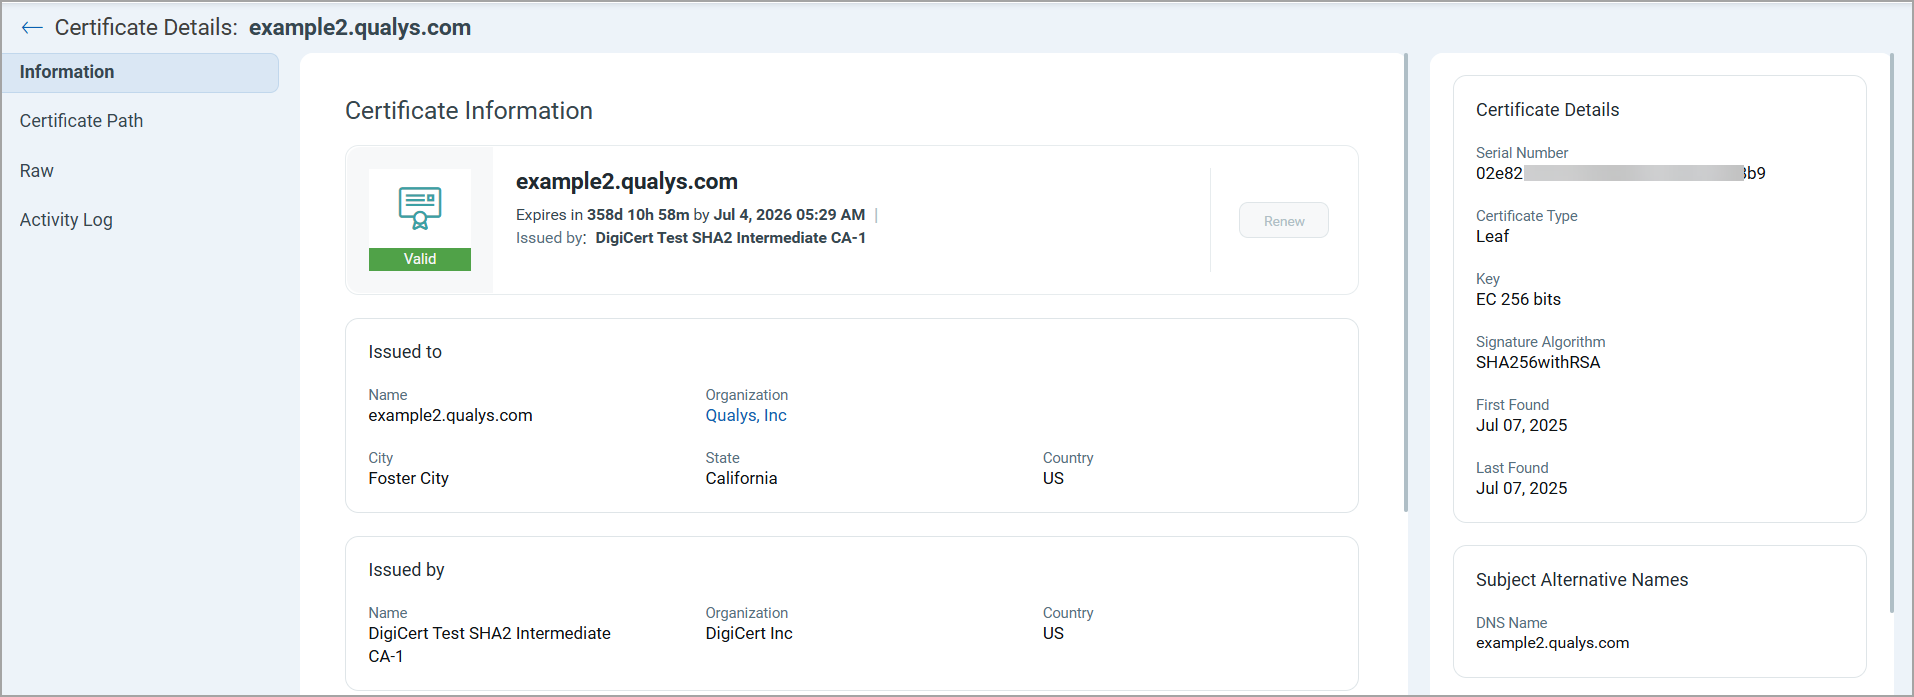Select the example2.qualys.com heading in the certificate card
This screenshot has height=697, width=1914.
[627, 182]
